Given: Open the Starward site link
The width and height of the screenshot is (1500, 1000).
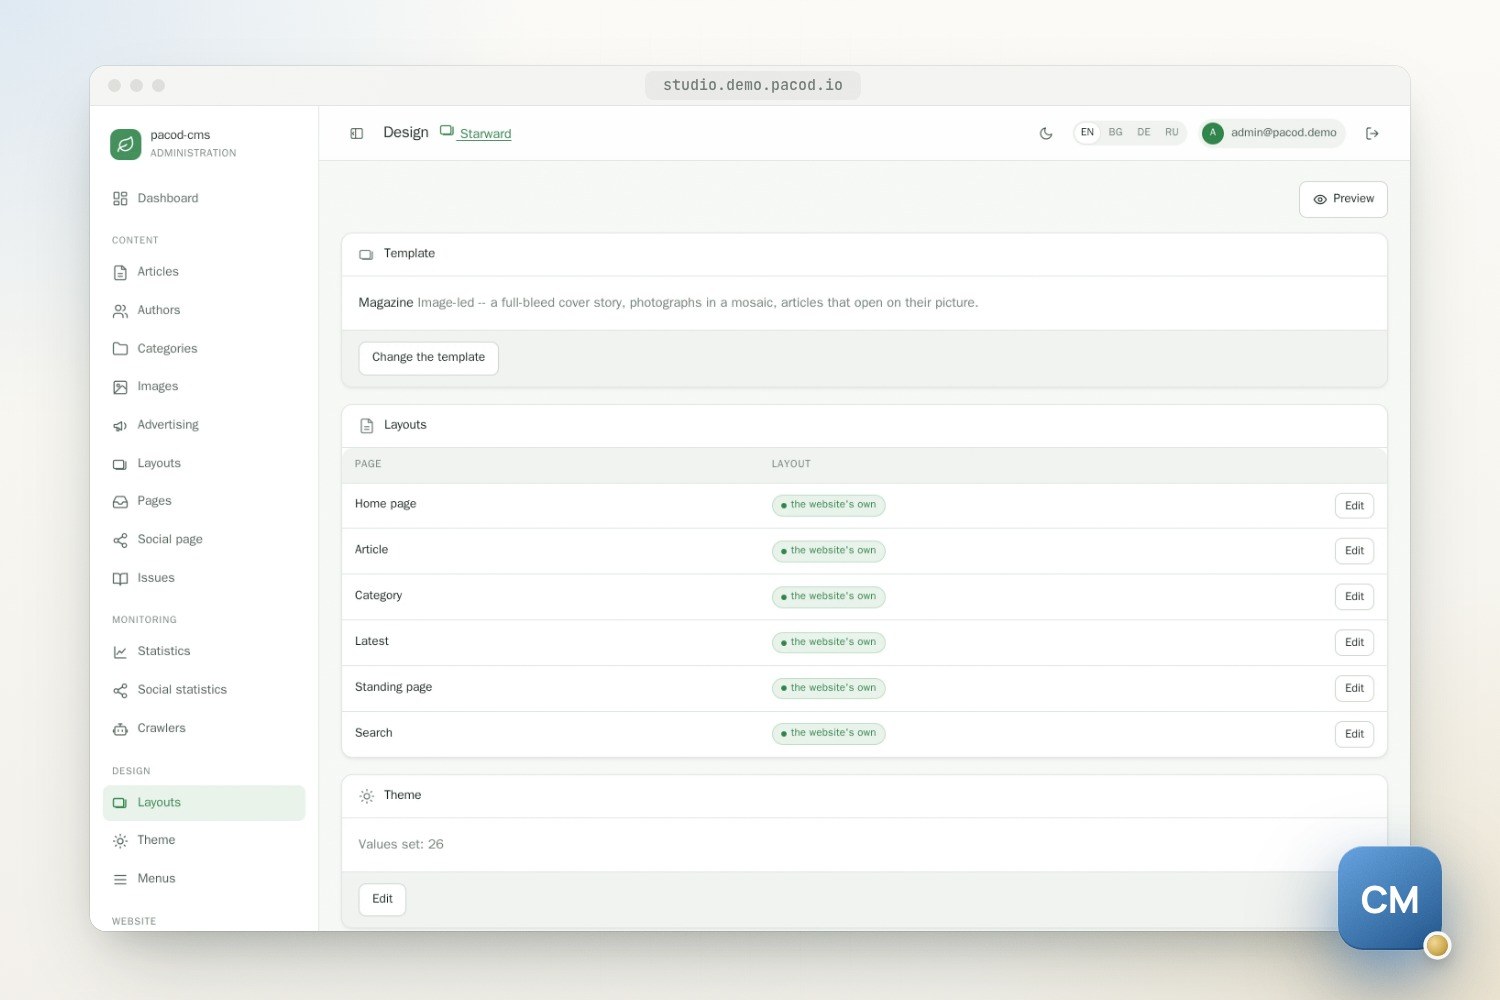Looking at the screenshot, I should (485, 133).
